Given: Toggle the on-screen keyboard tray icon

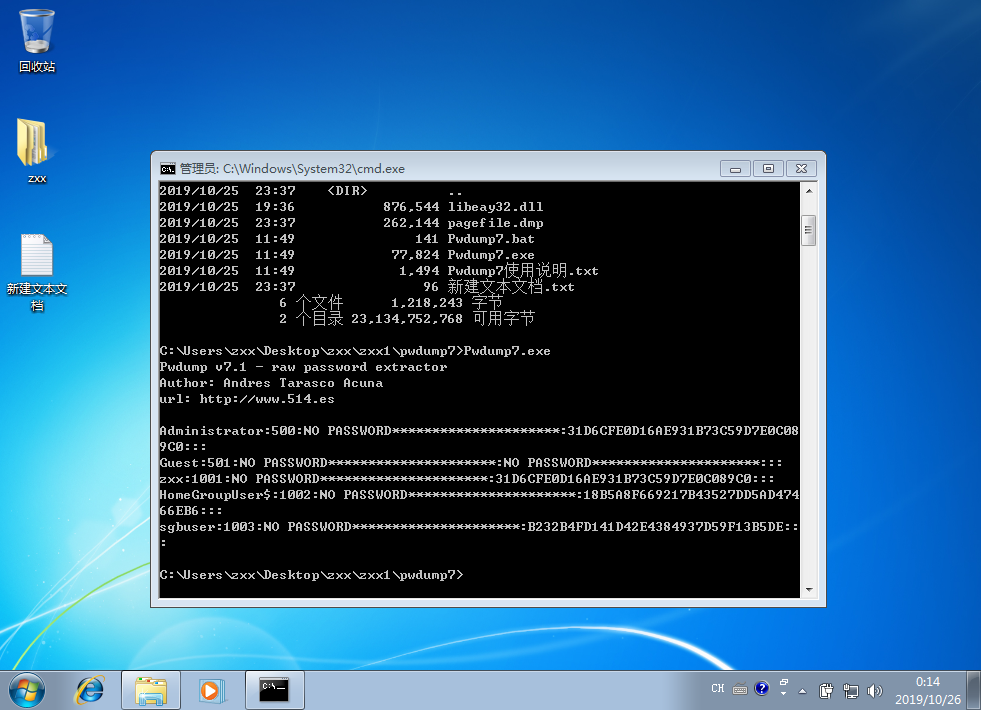Looking at the screenshot, I should (739, 690).
